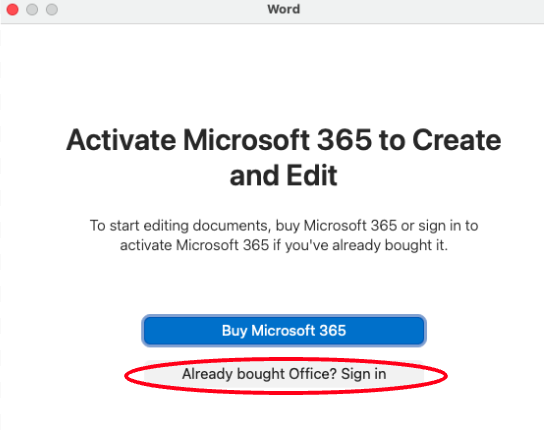The height and width of the screenshot is (438, 544).
Task: Close the Word activation window
Action: pos(12,9)
